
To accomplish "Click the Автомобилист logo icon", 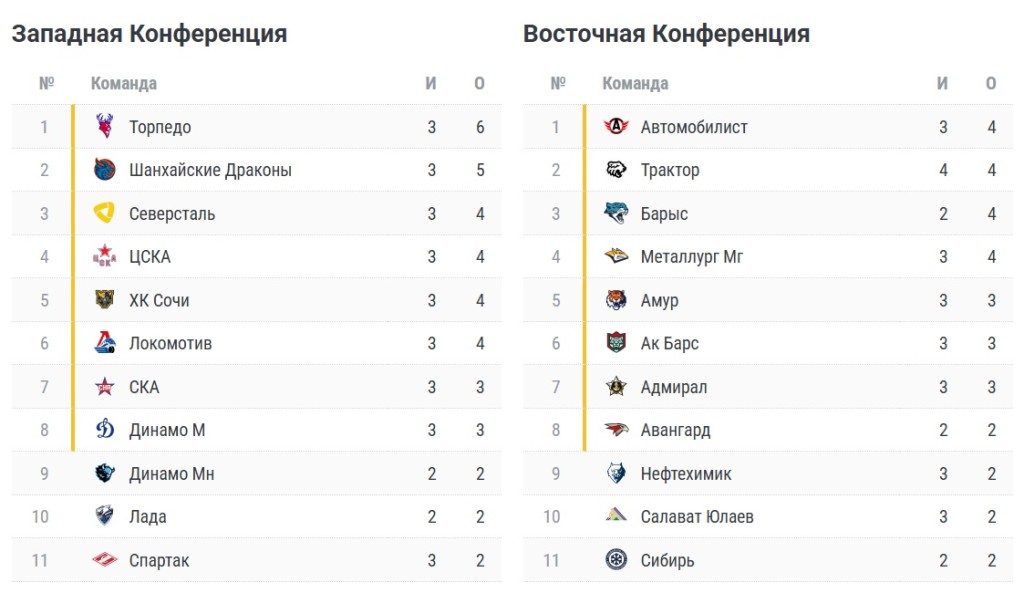I will coord(616,126).
